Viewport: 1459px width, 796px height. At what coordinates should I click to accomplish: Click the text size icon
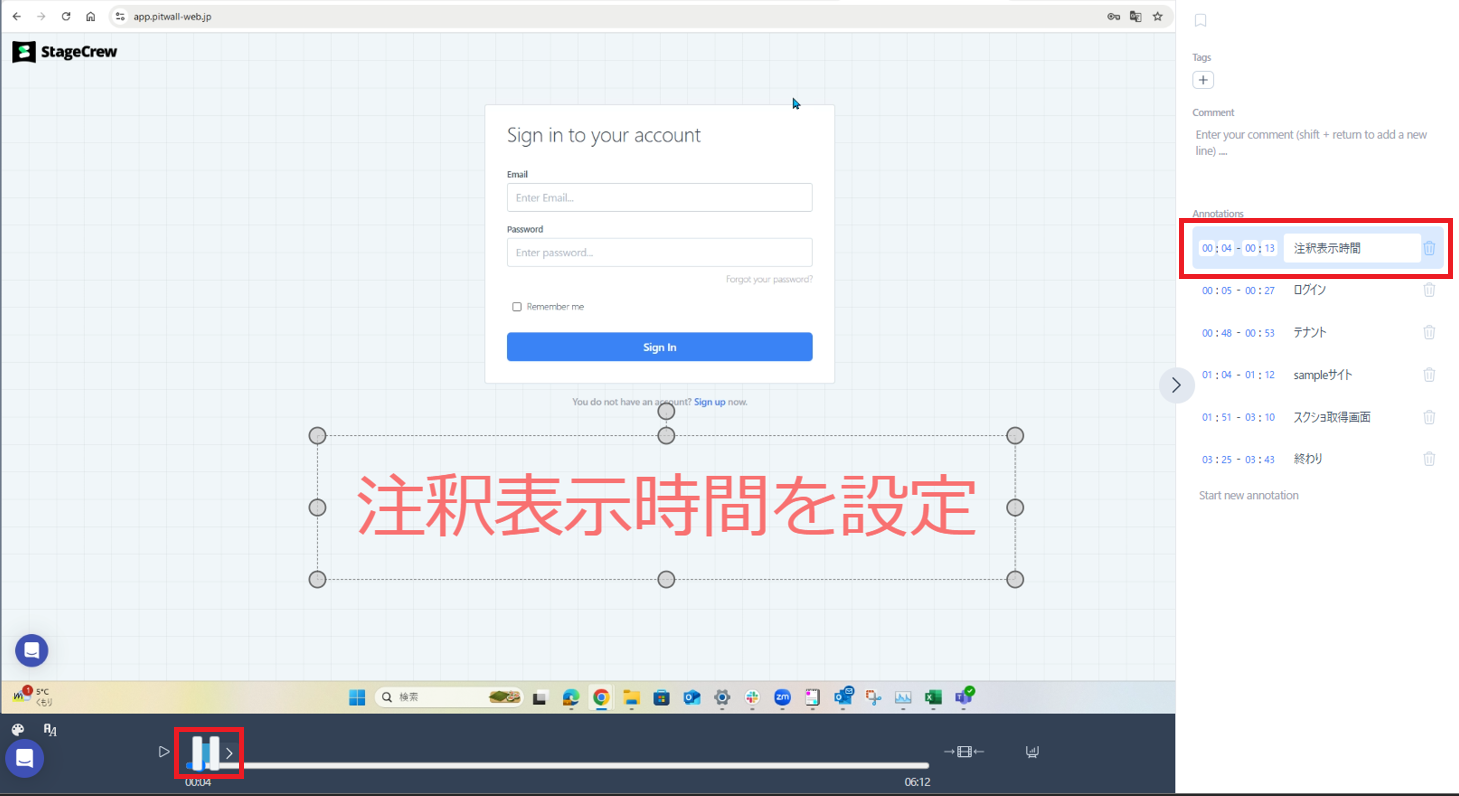click(50, 730)
